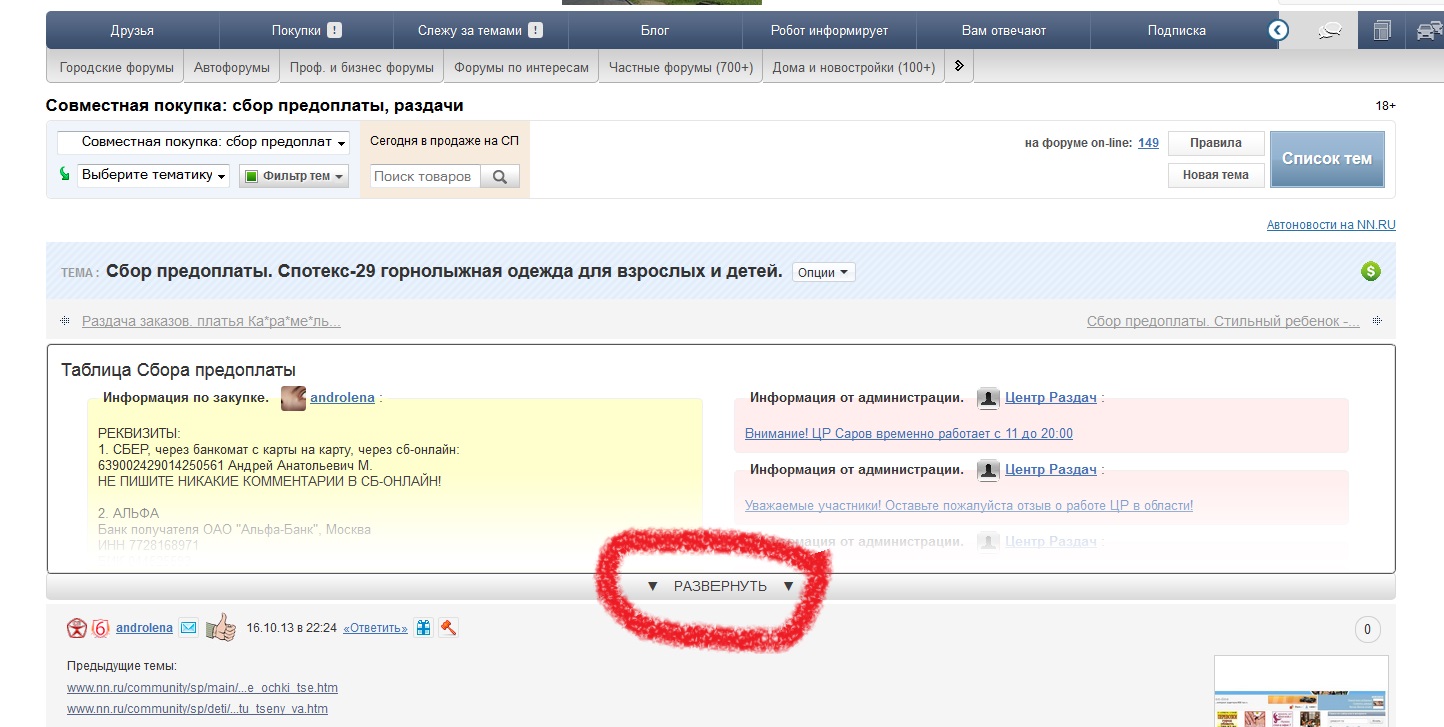Click the Список тем button
Image resolution: width=1444 pixels, height=727 pixels.
coord(1327,159)
